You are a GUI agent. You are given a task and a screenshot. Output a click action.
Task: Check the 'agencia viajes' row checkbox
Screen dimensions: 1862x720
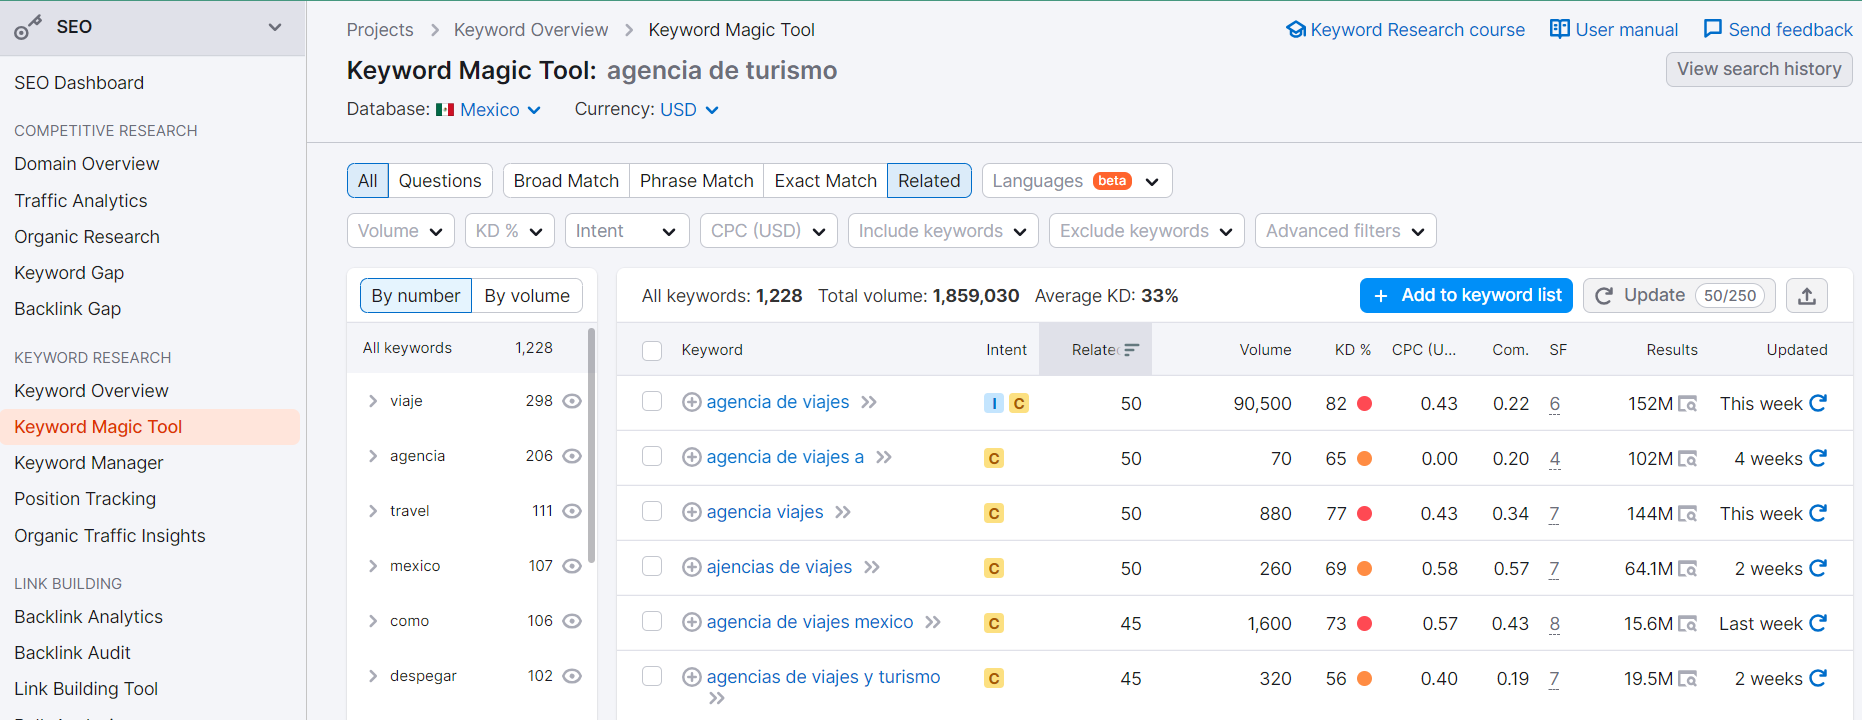pyautogui.click(x=652, y=511)
